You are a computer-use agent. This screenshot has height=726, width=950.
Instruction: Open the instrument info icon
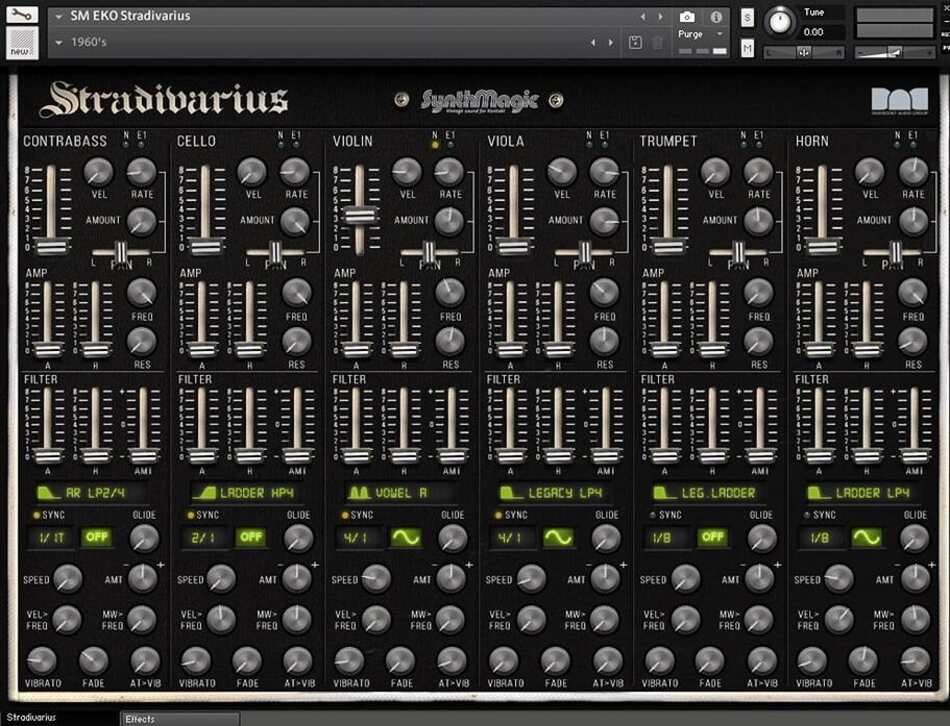click(716, 17)
